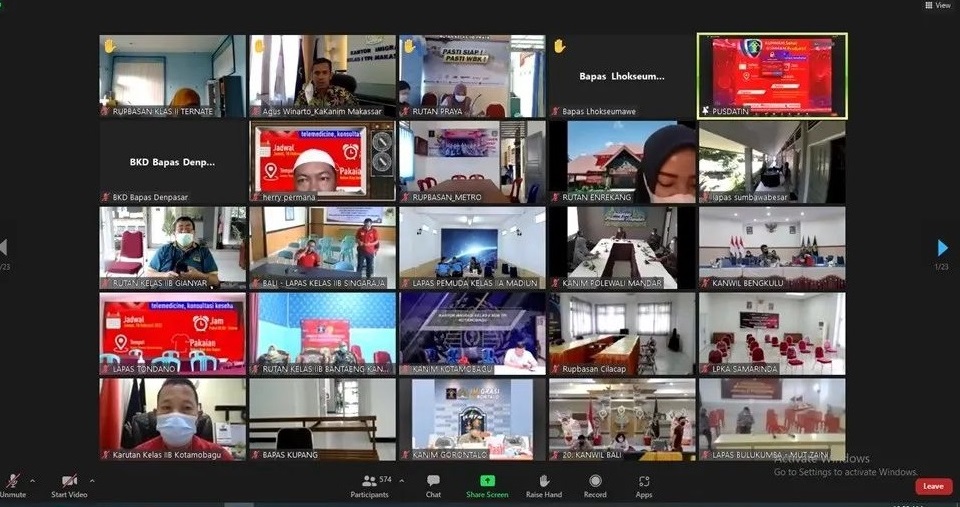Select the PUSDATIN shared screen tile
The image size is (960, 507).
coord(773,76)
